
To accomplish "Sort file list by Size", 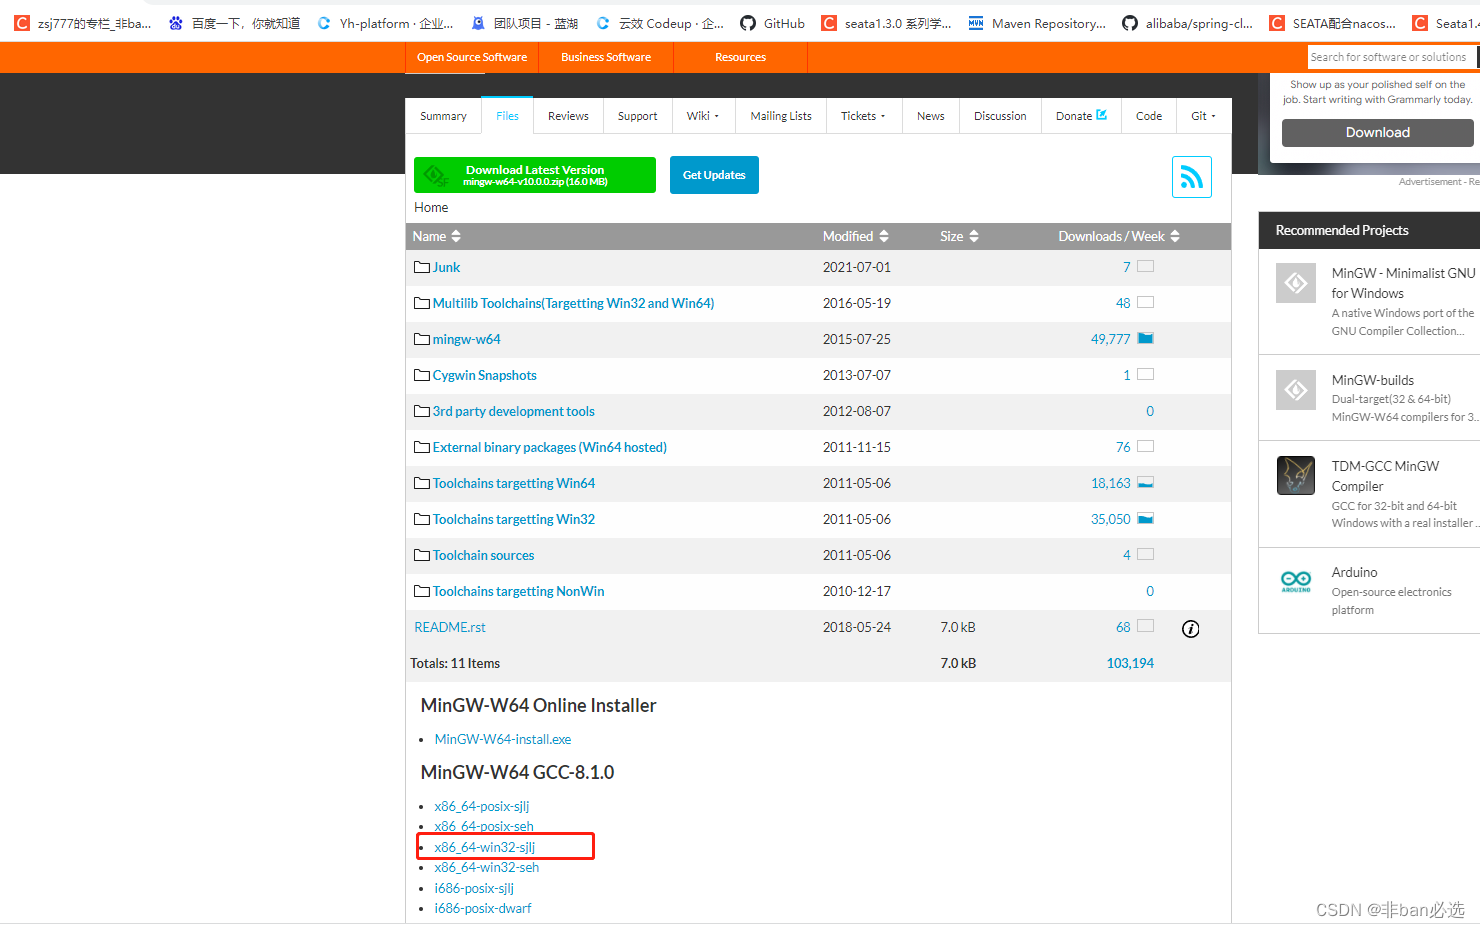I will pos(959,236).
